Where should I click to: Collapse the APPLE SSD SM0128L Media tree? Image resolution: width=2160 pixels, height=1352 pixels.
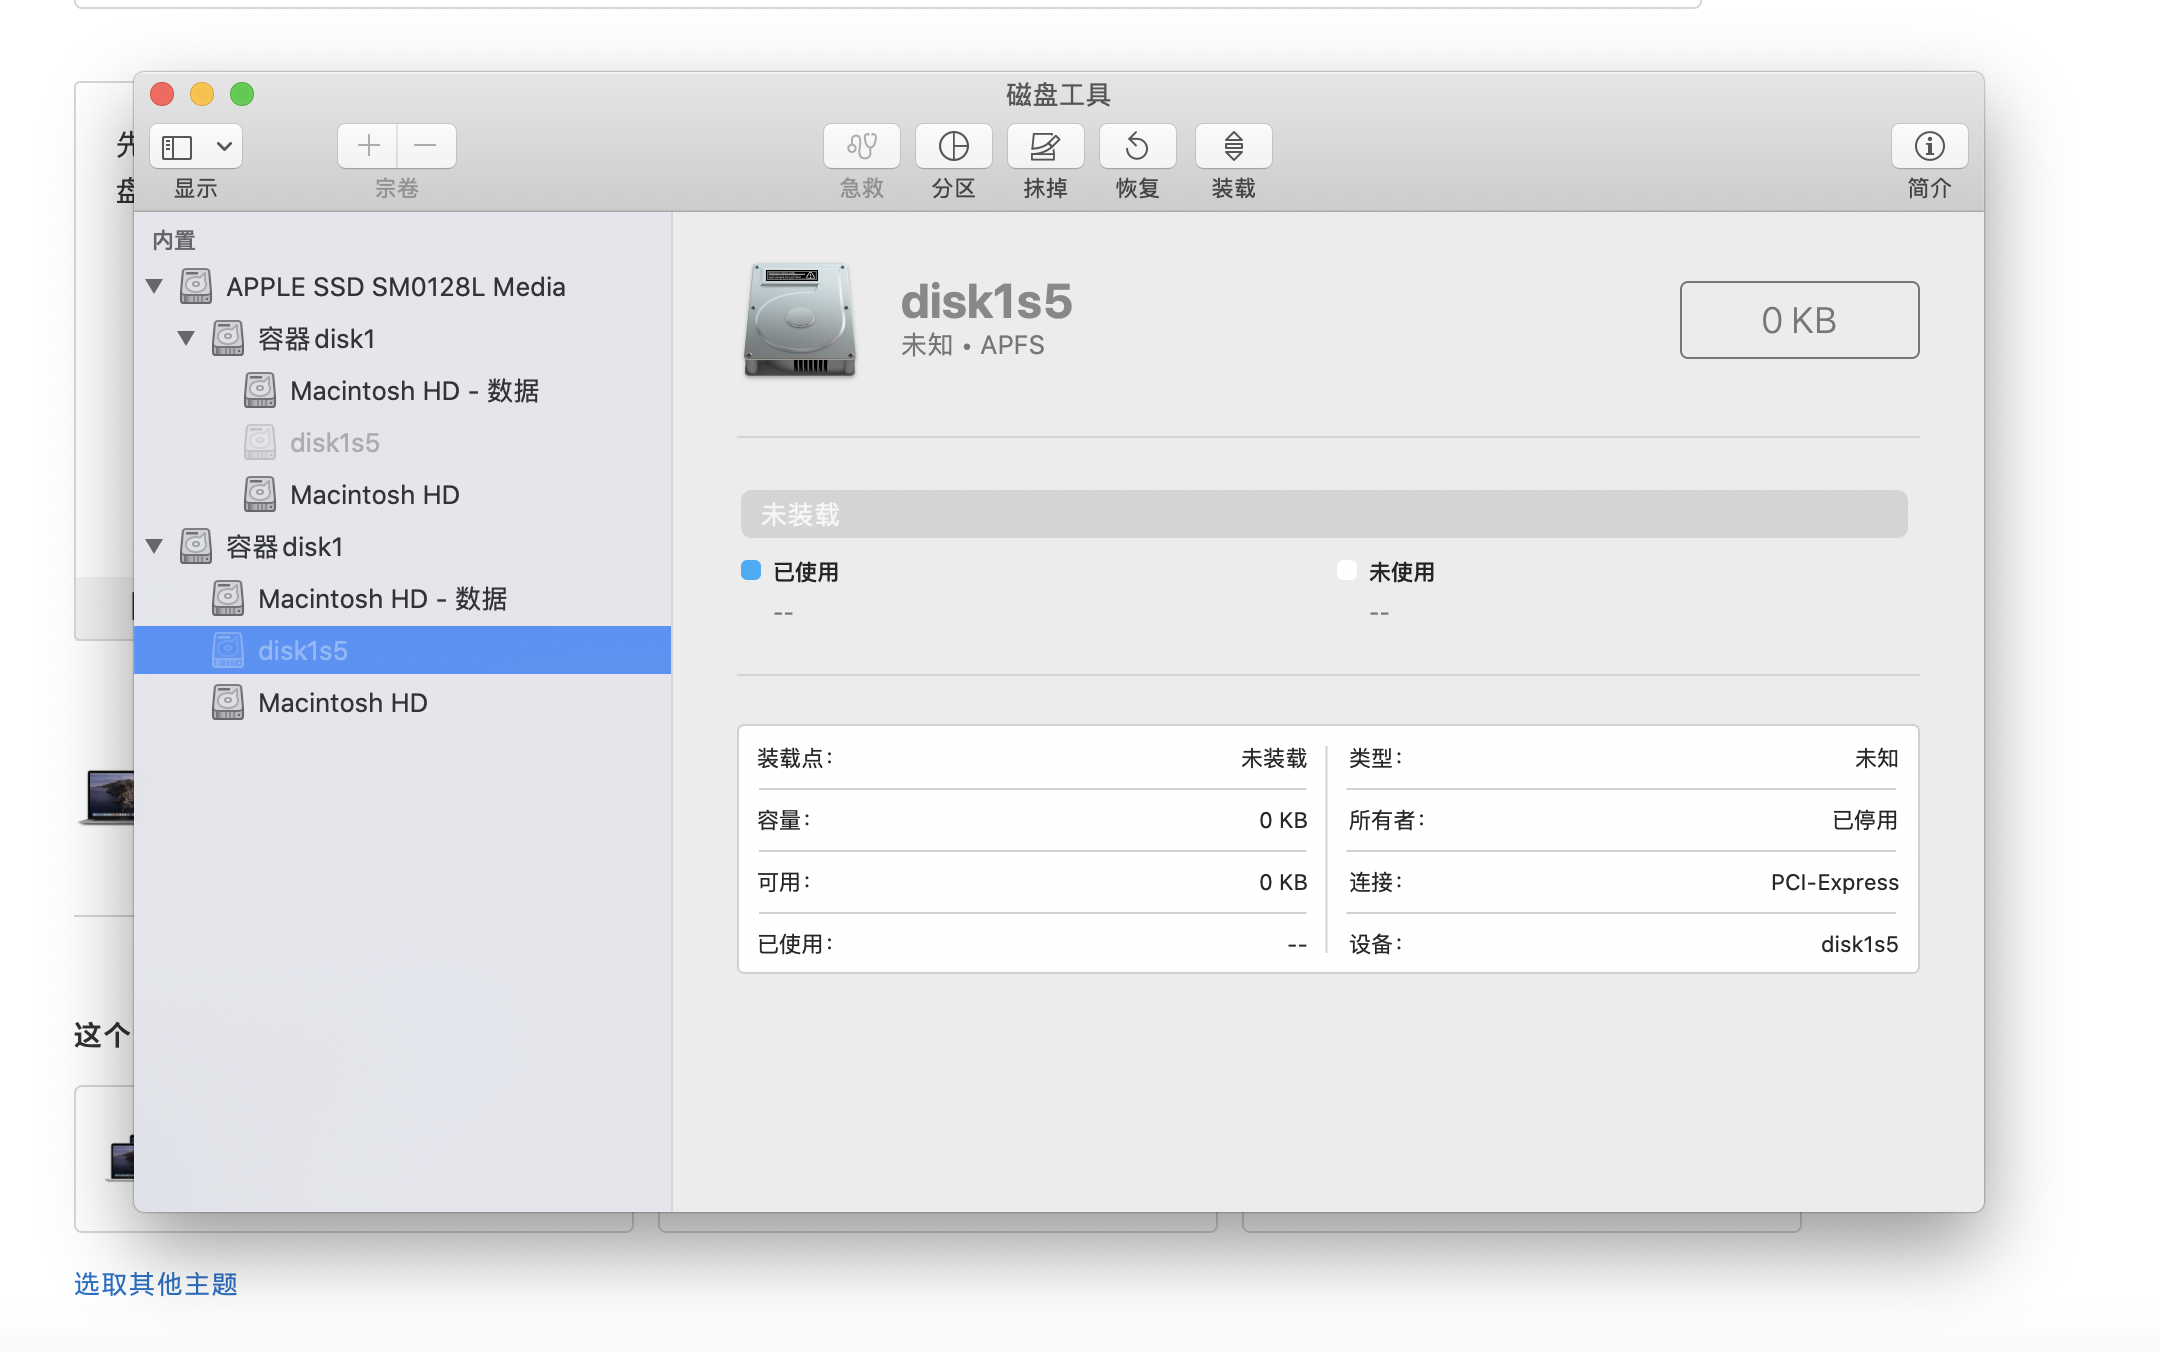pyautogui.click(x=154, y=287)
